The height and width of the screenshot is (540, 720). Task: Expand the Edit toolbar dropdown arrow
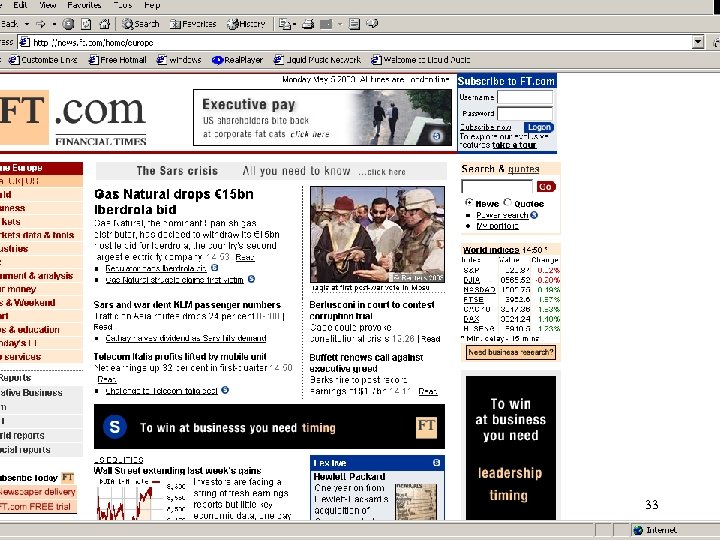click(x=340, y=24)
